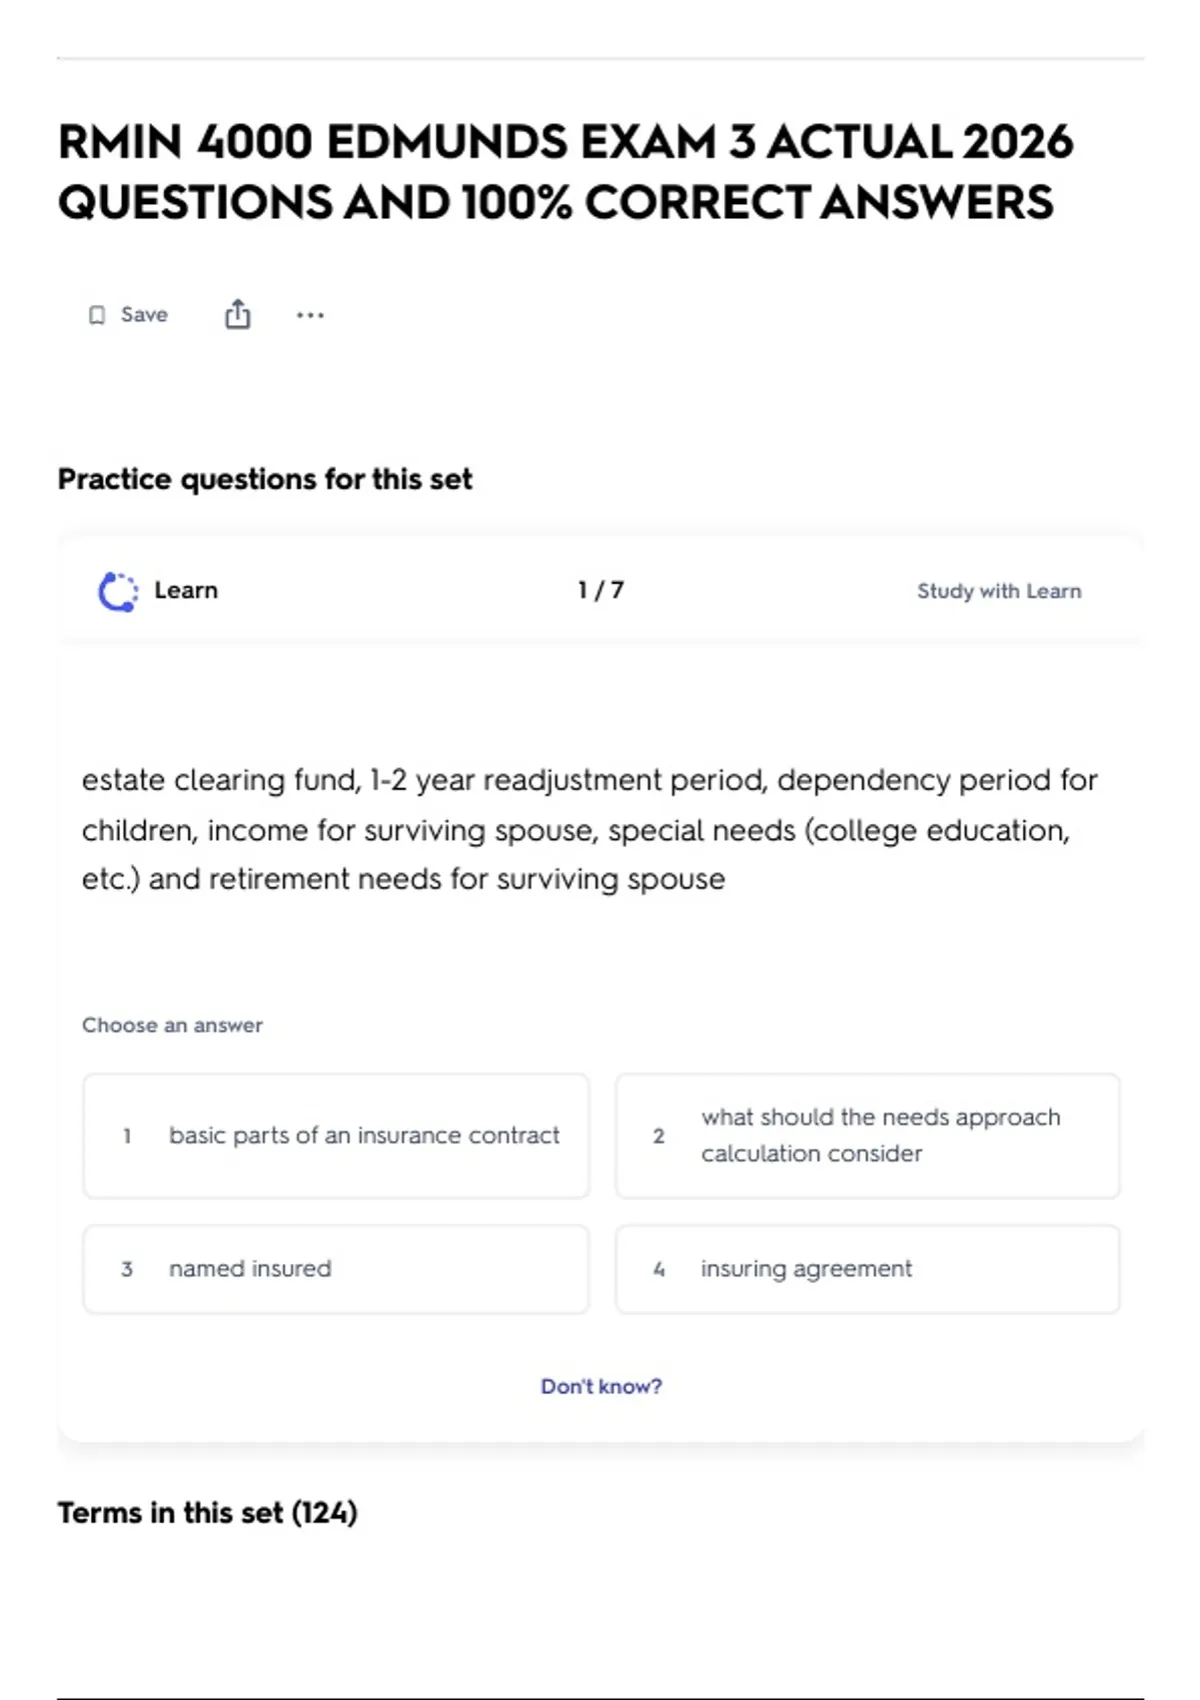Click the 'Choose an answer' prompt label

(172, 1025)
